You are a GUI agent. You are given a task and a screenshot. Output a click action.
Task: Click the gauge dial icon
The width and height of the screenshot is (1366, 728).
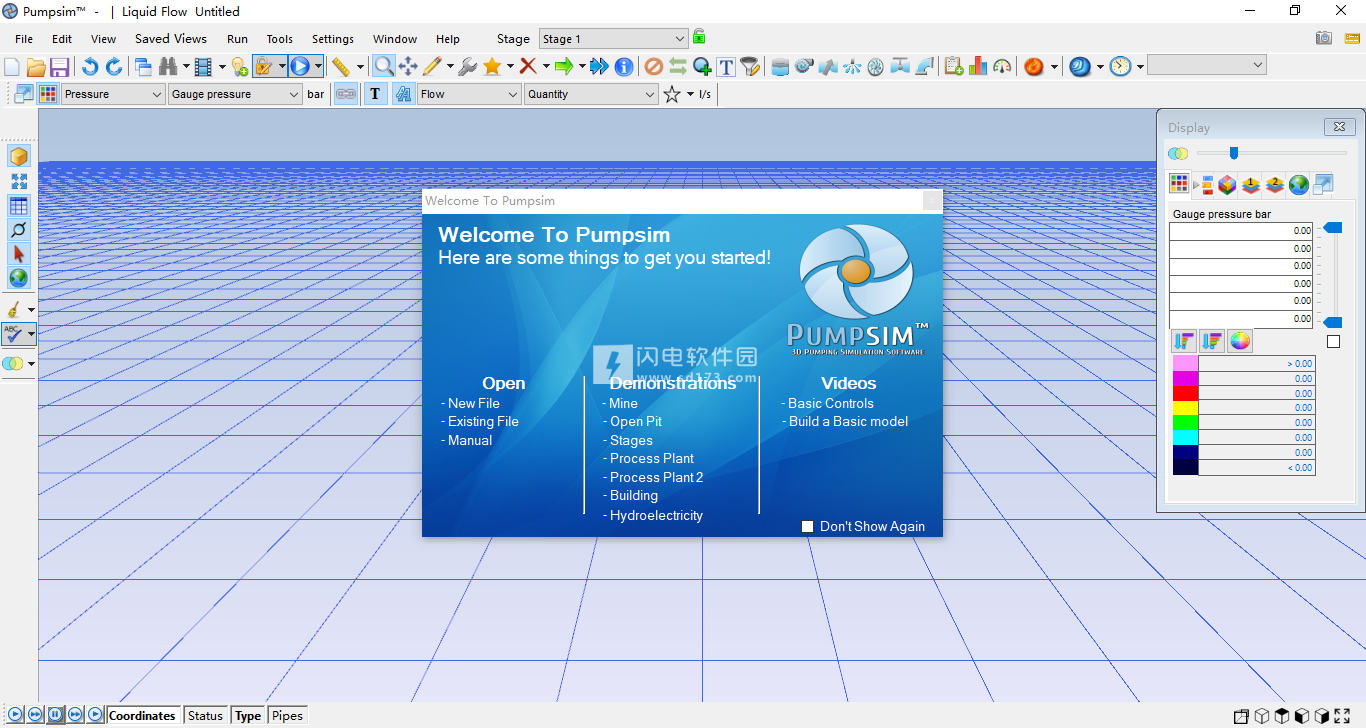point(1002,67)
